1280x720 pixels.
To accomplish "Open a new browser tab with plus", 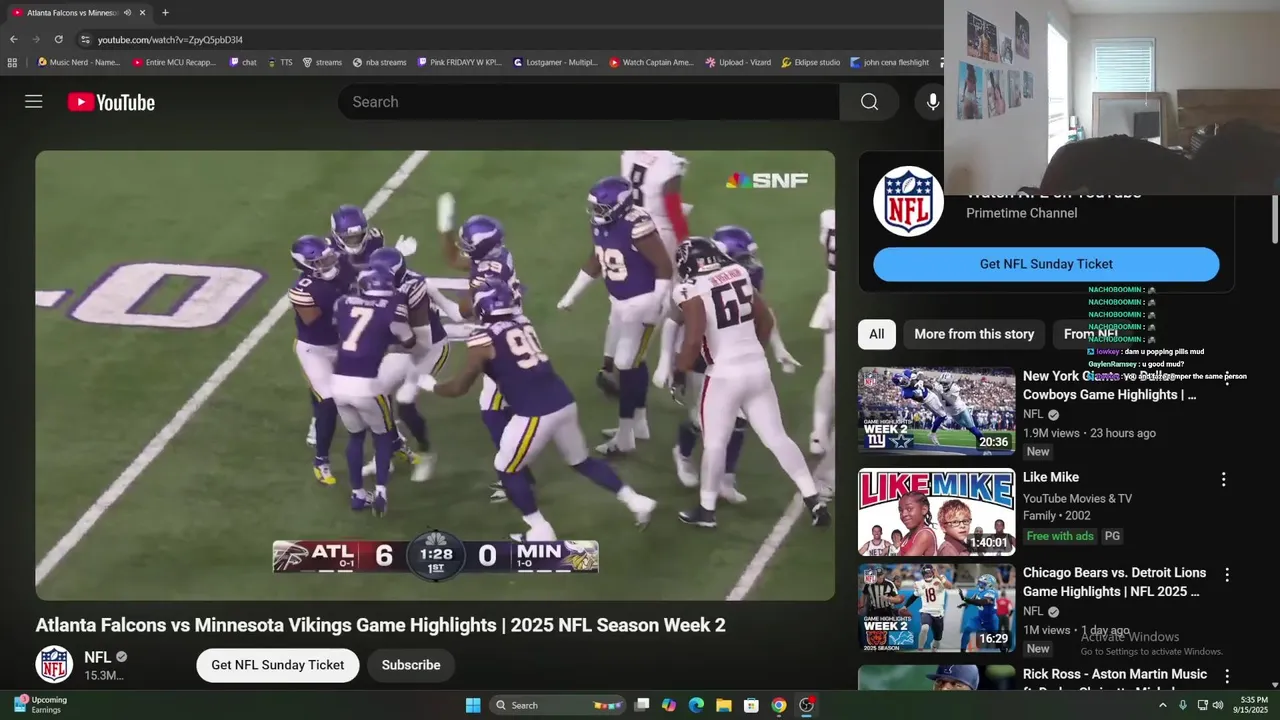I will (165, 13).
